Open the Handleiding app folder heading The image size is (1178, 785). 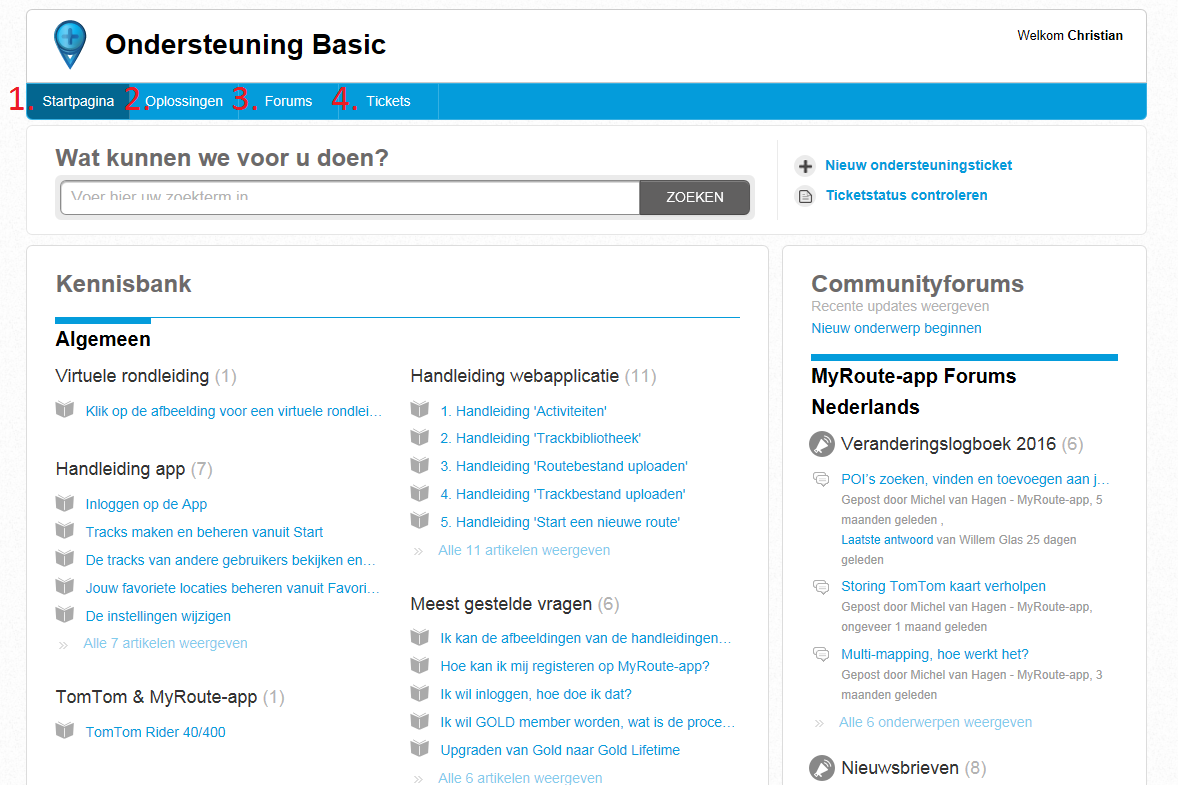click(120, 469)
